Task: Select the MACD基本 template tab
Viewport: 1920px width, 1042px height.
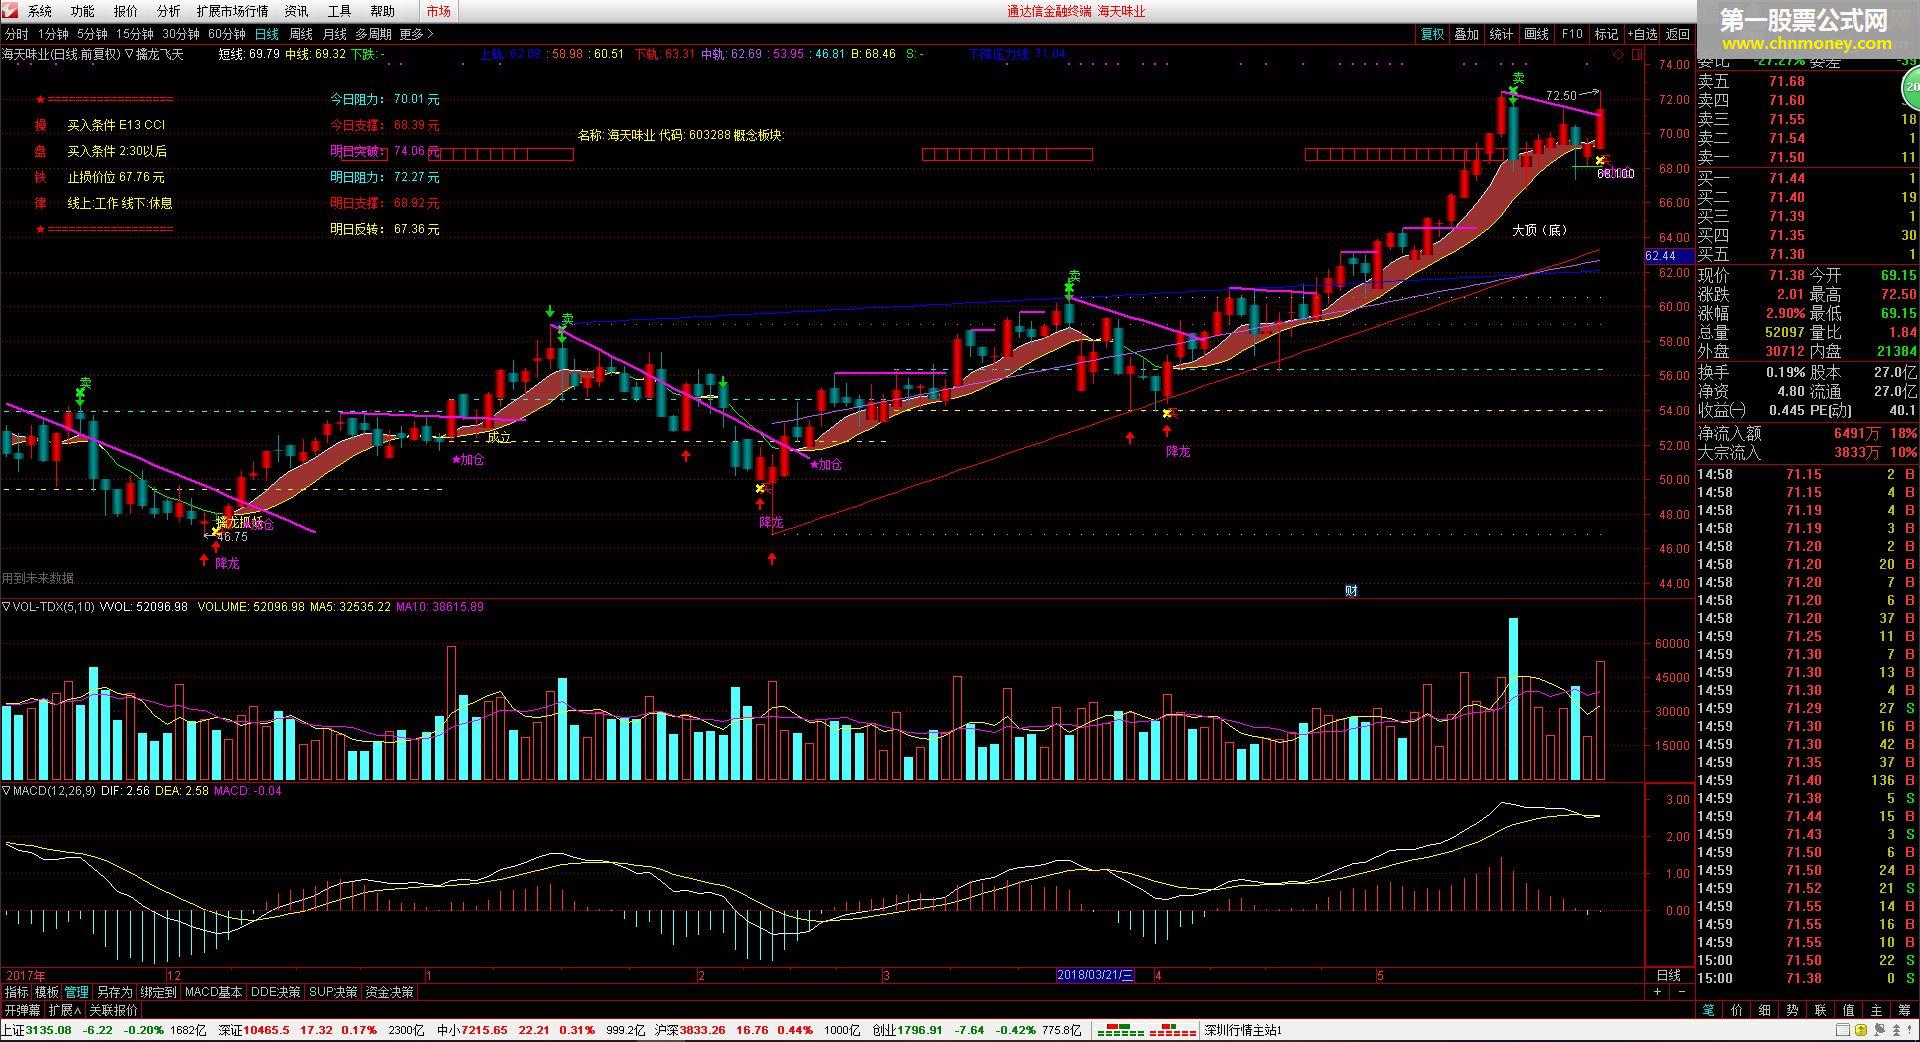Action: point(213,992)
